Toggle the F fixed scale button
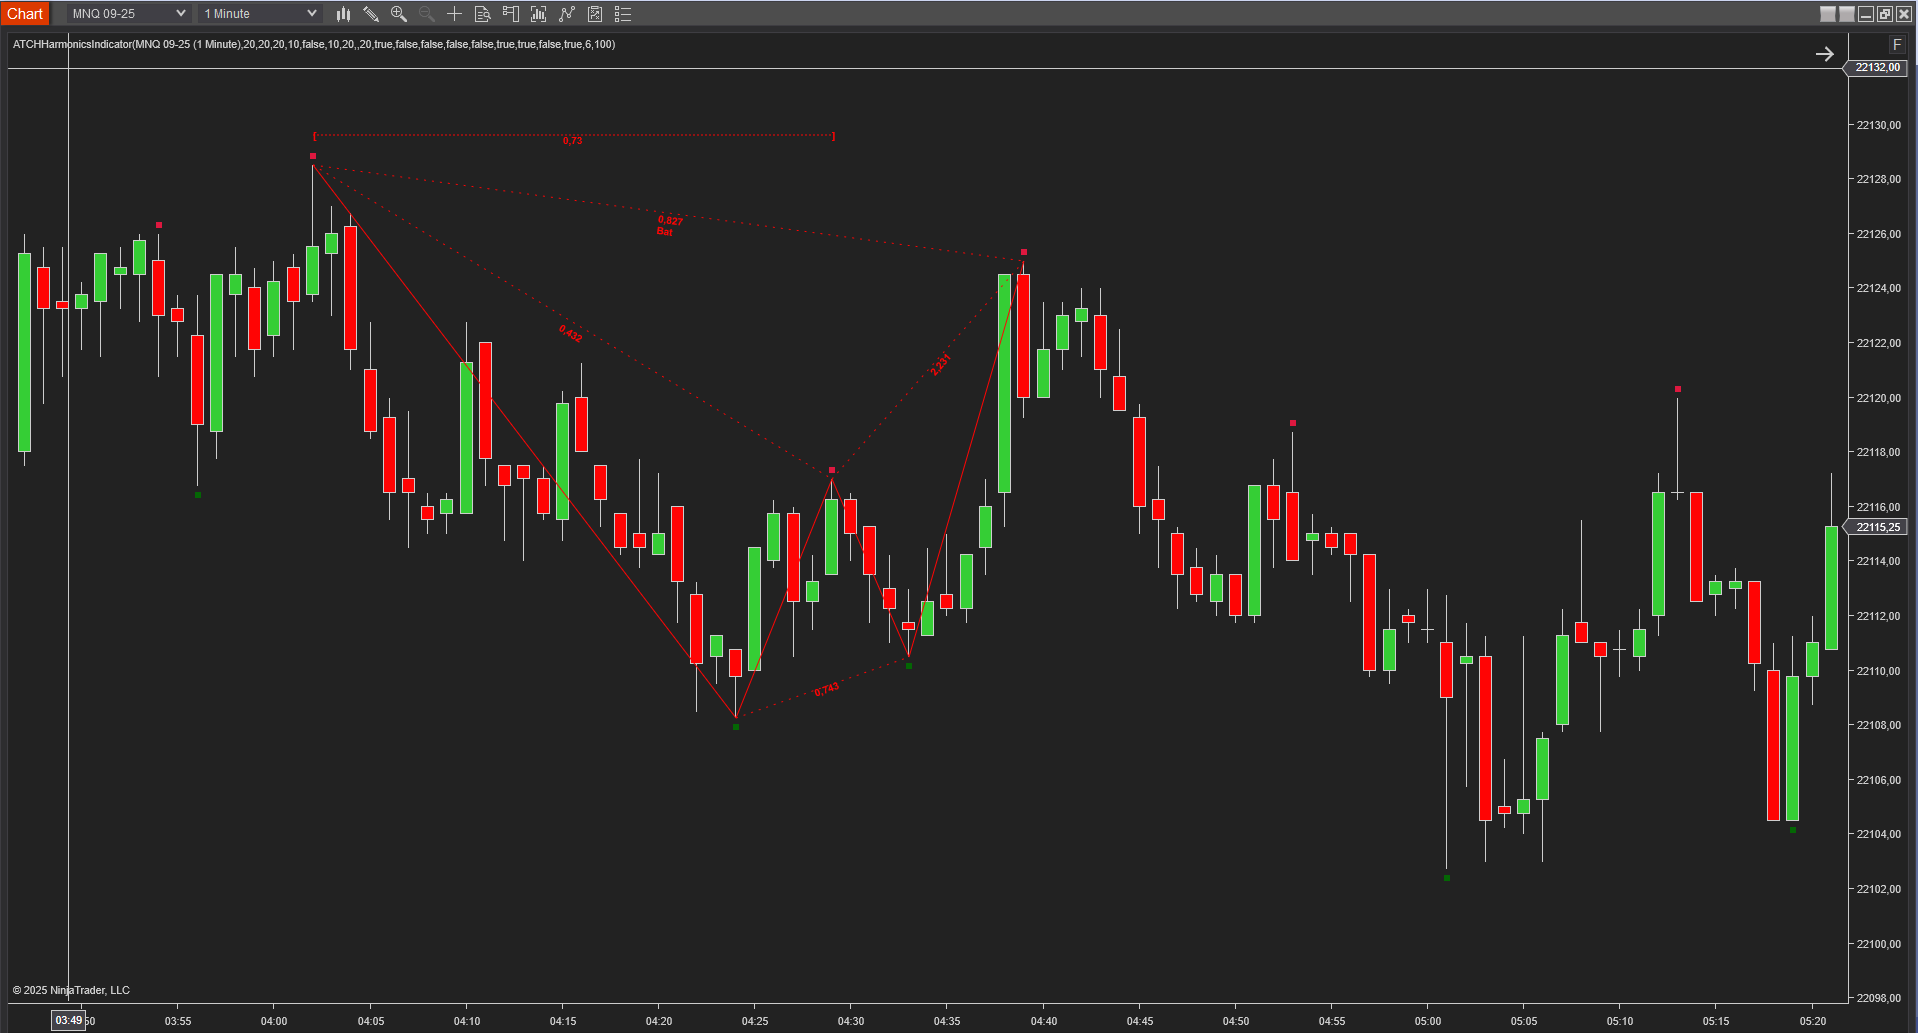 click(1897, 45)
